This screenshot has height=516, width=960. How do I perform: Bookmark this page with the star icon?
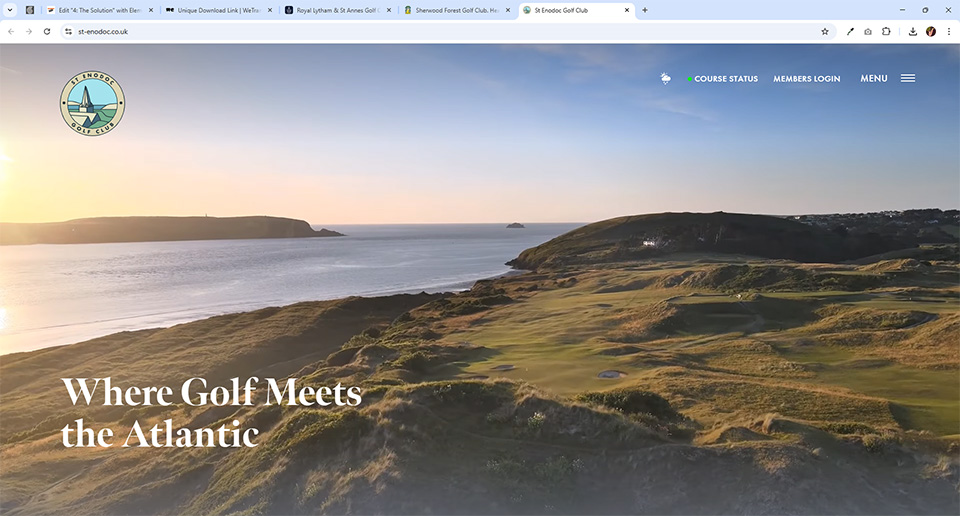pyautogui.click(x=825, y=31)
